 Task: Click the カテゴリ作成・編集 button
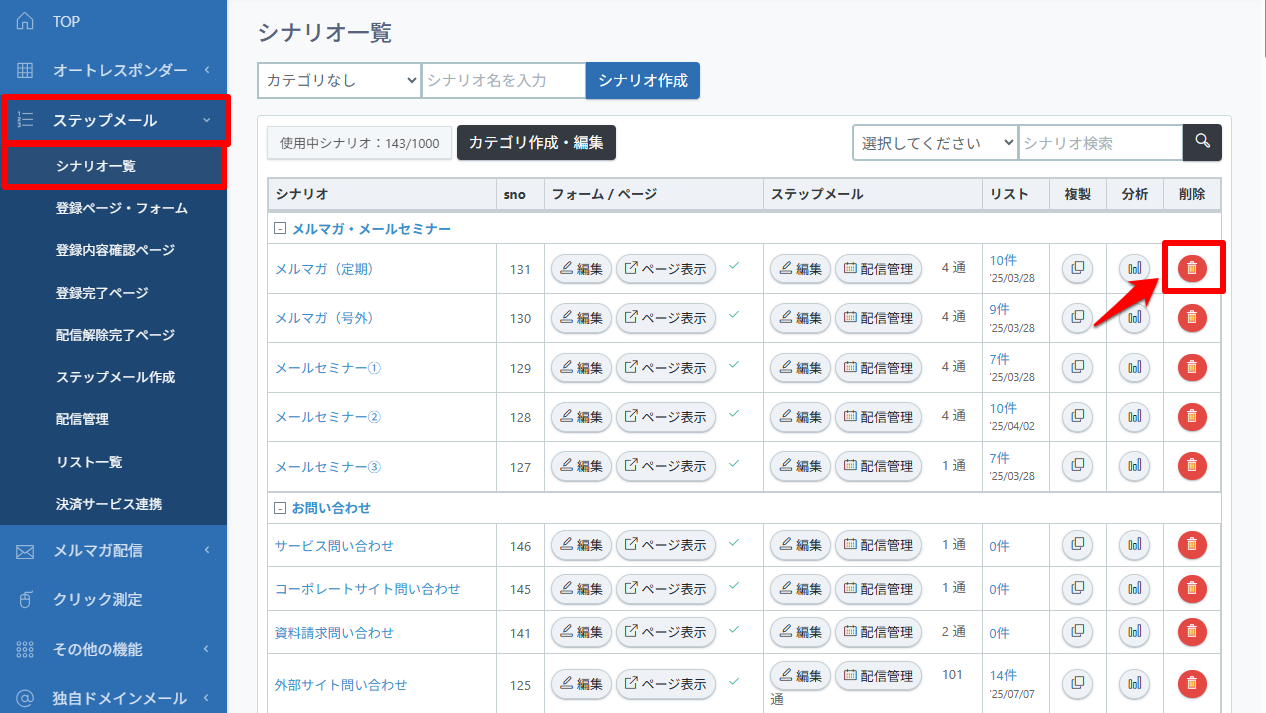(536, 143)
